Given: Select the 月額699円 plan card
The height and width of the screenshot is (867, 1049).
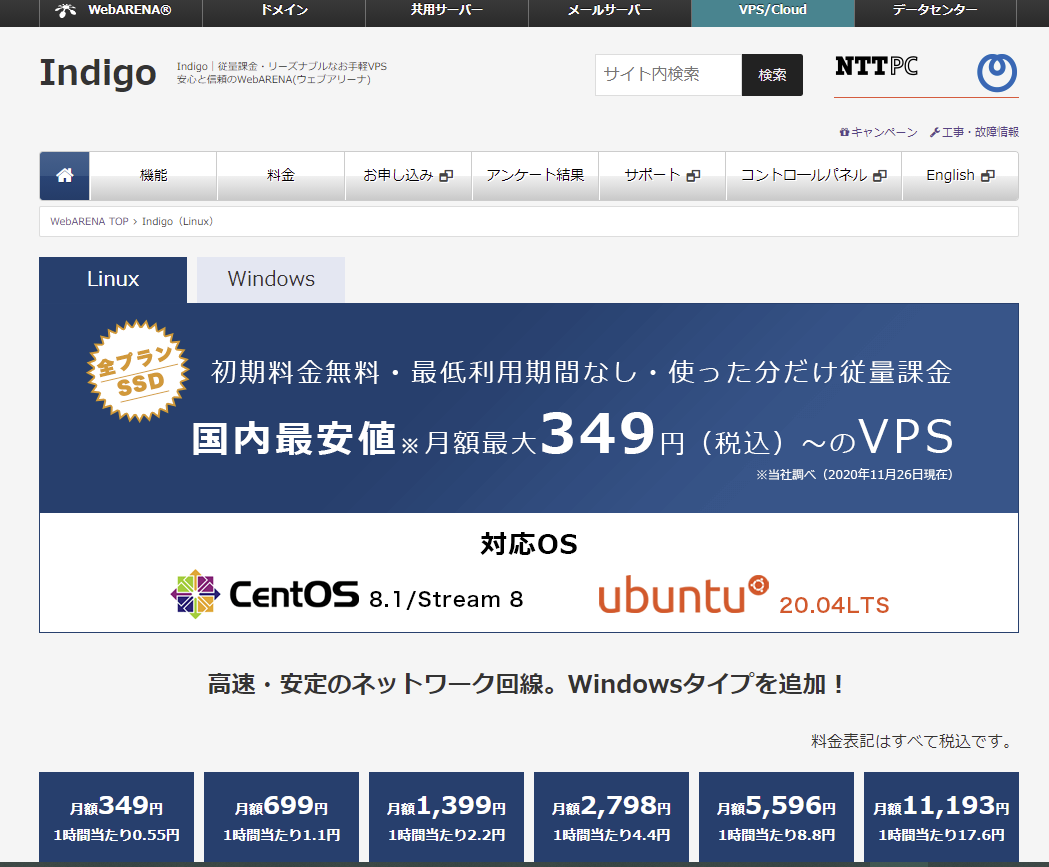Looking at the screenshot, I should pyautogui.click(x=282, y=817).
